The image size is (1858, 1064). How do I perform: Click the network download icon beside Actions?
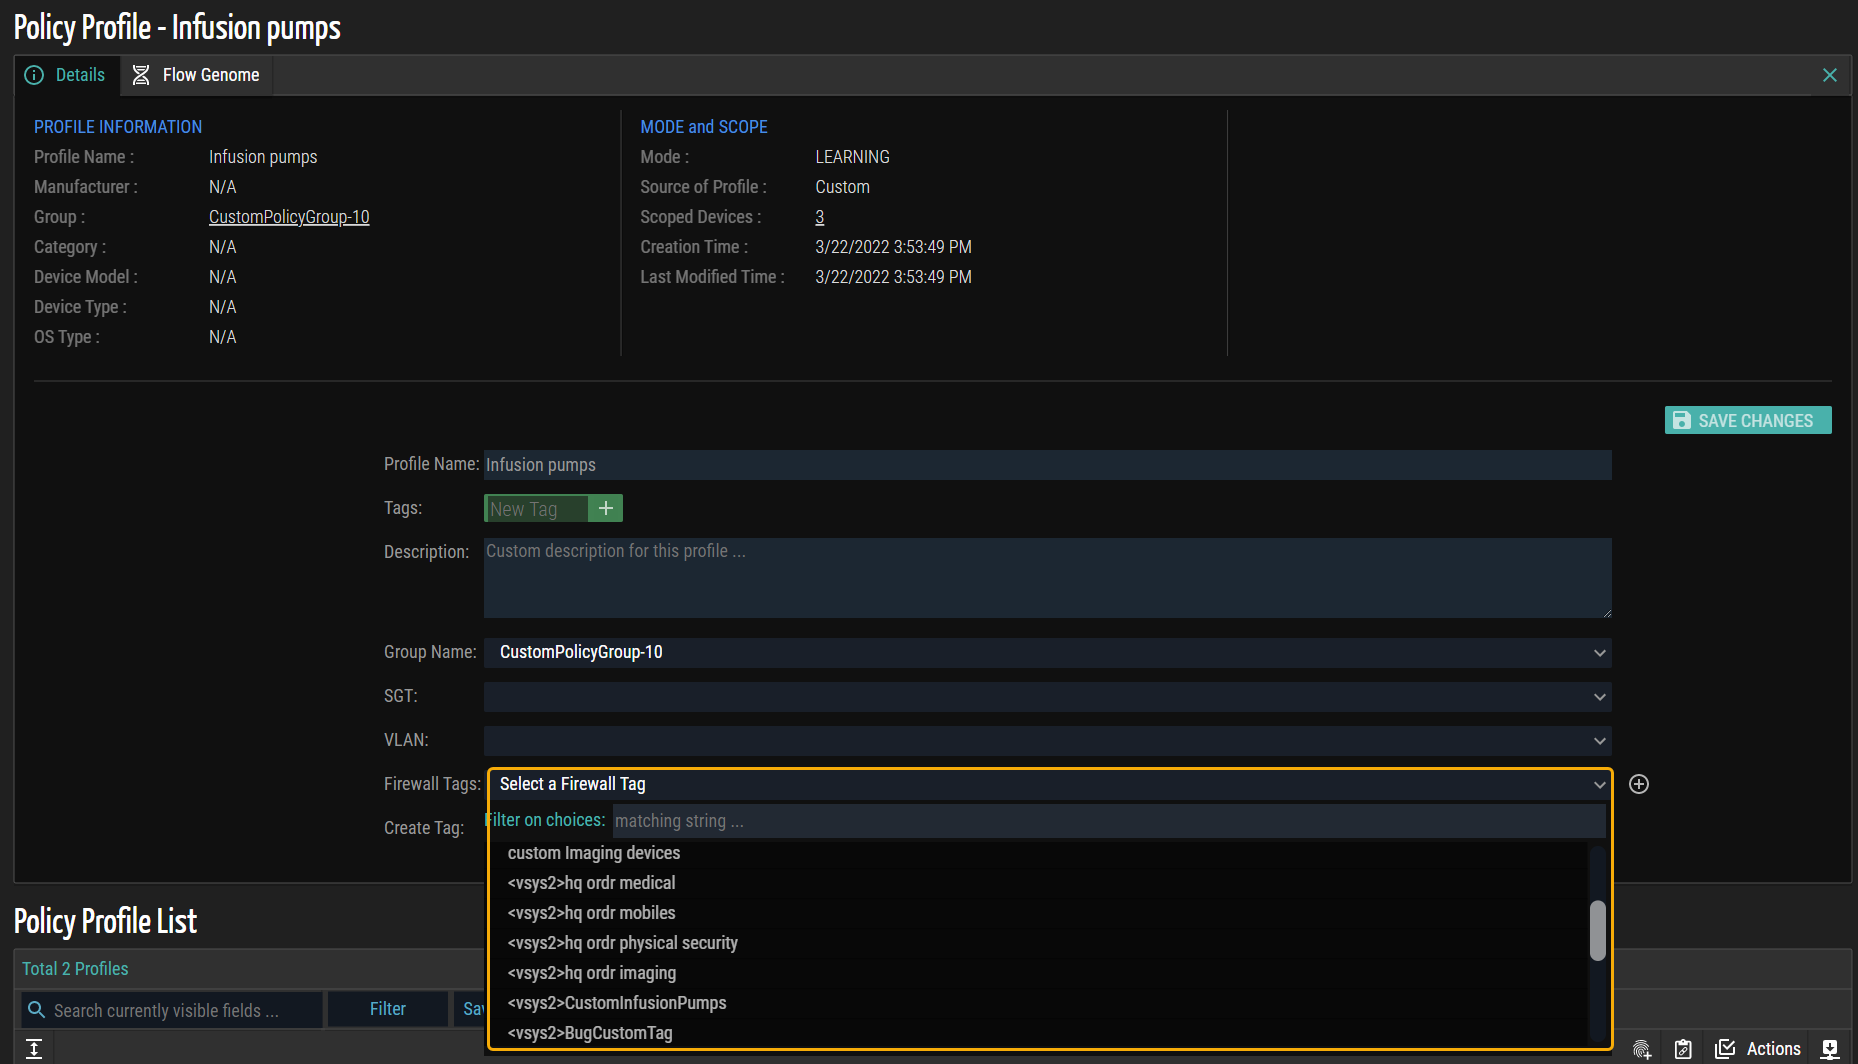tap(1830, 1049)
